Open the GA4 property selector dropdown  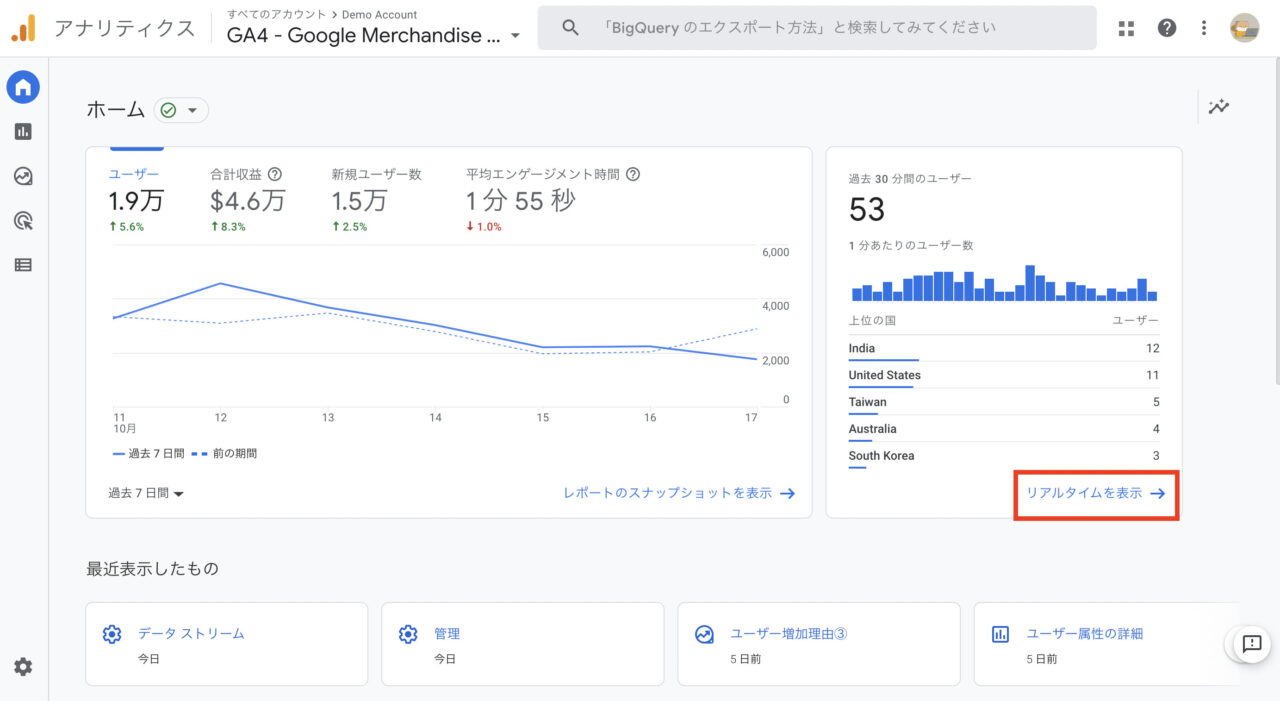click(374, 36)
